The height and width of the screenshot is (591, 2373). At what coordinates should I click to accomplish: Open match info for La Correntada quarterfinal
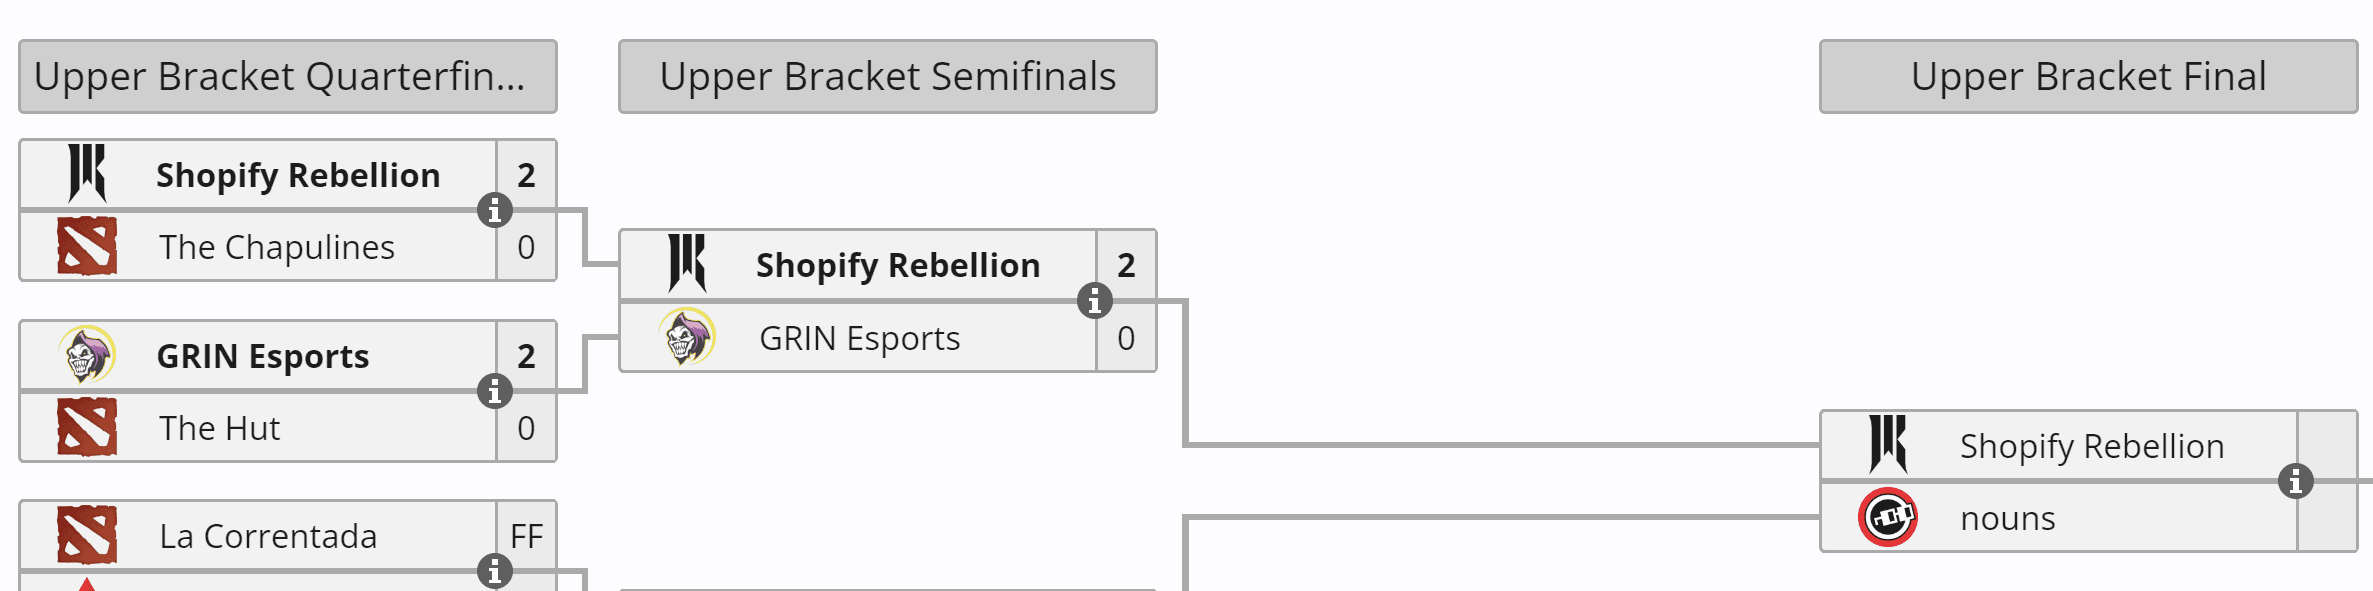(x=495, y=571)
